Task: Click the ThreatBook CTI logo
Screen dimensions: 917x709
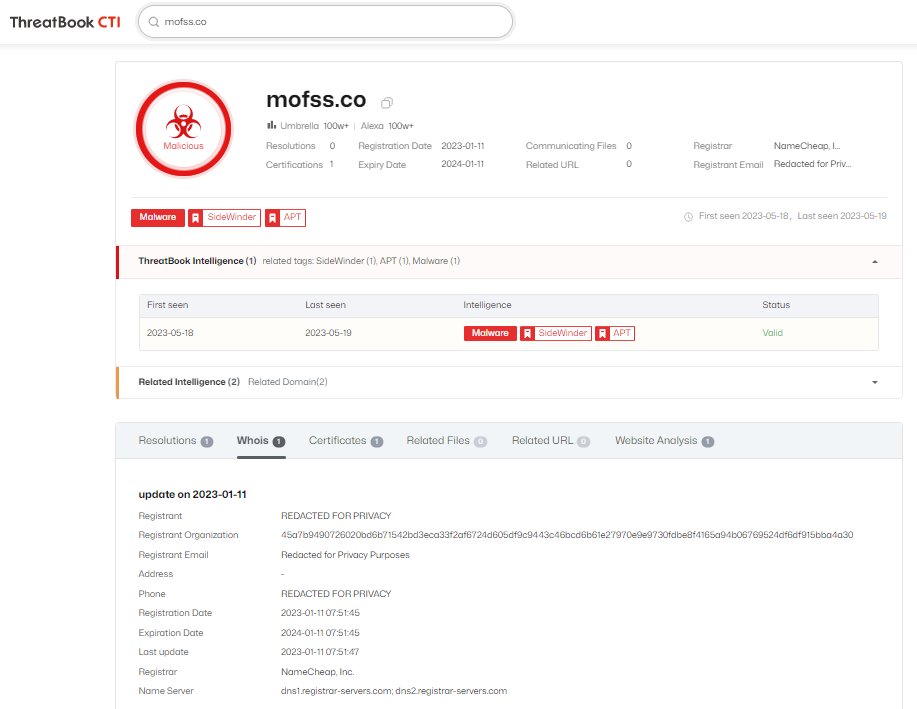Action: pyautogui.click(x=65, y=22)
